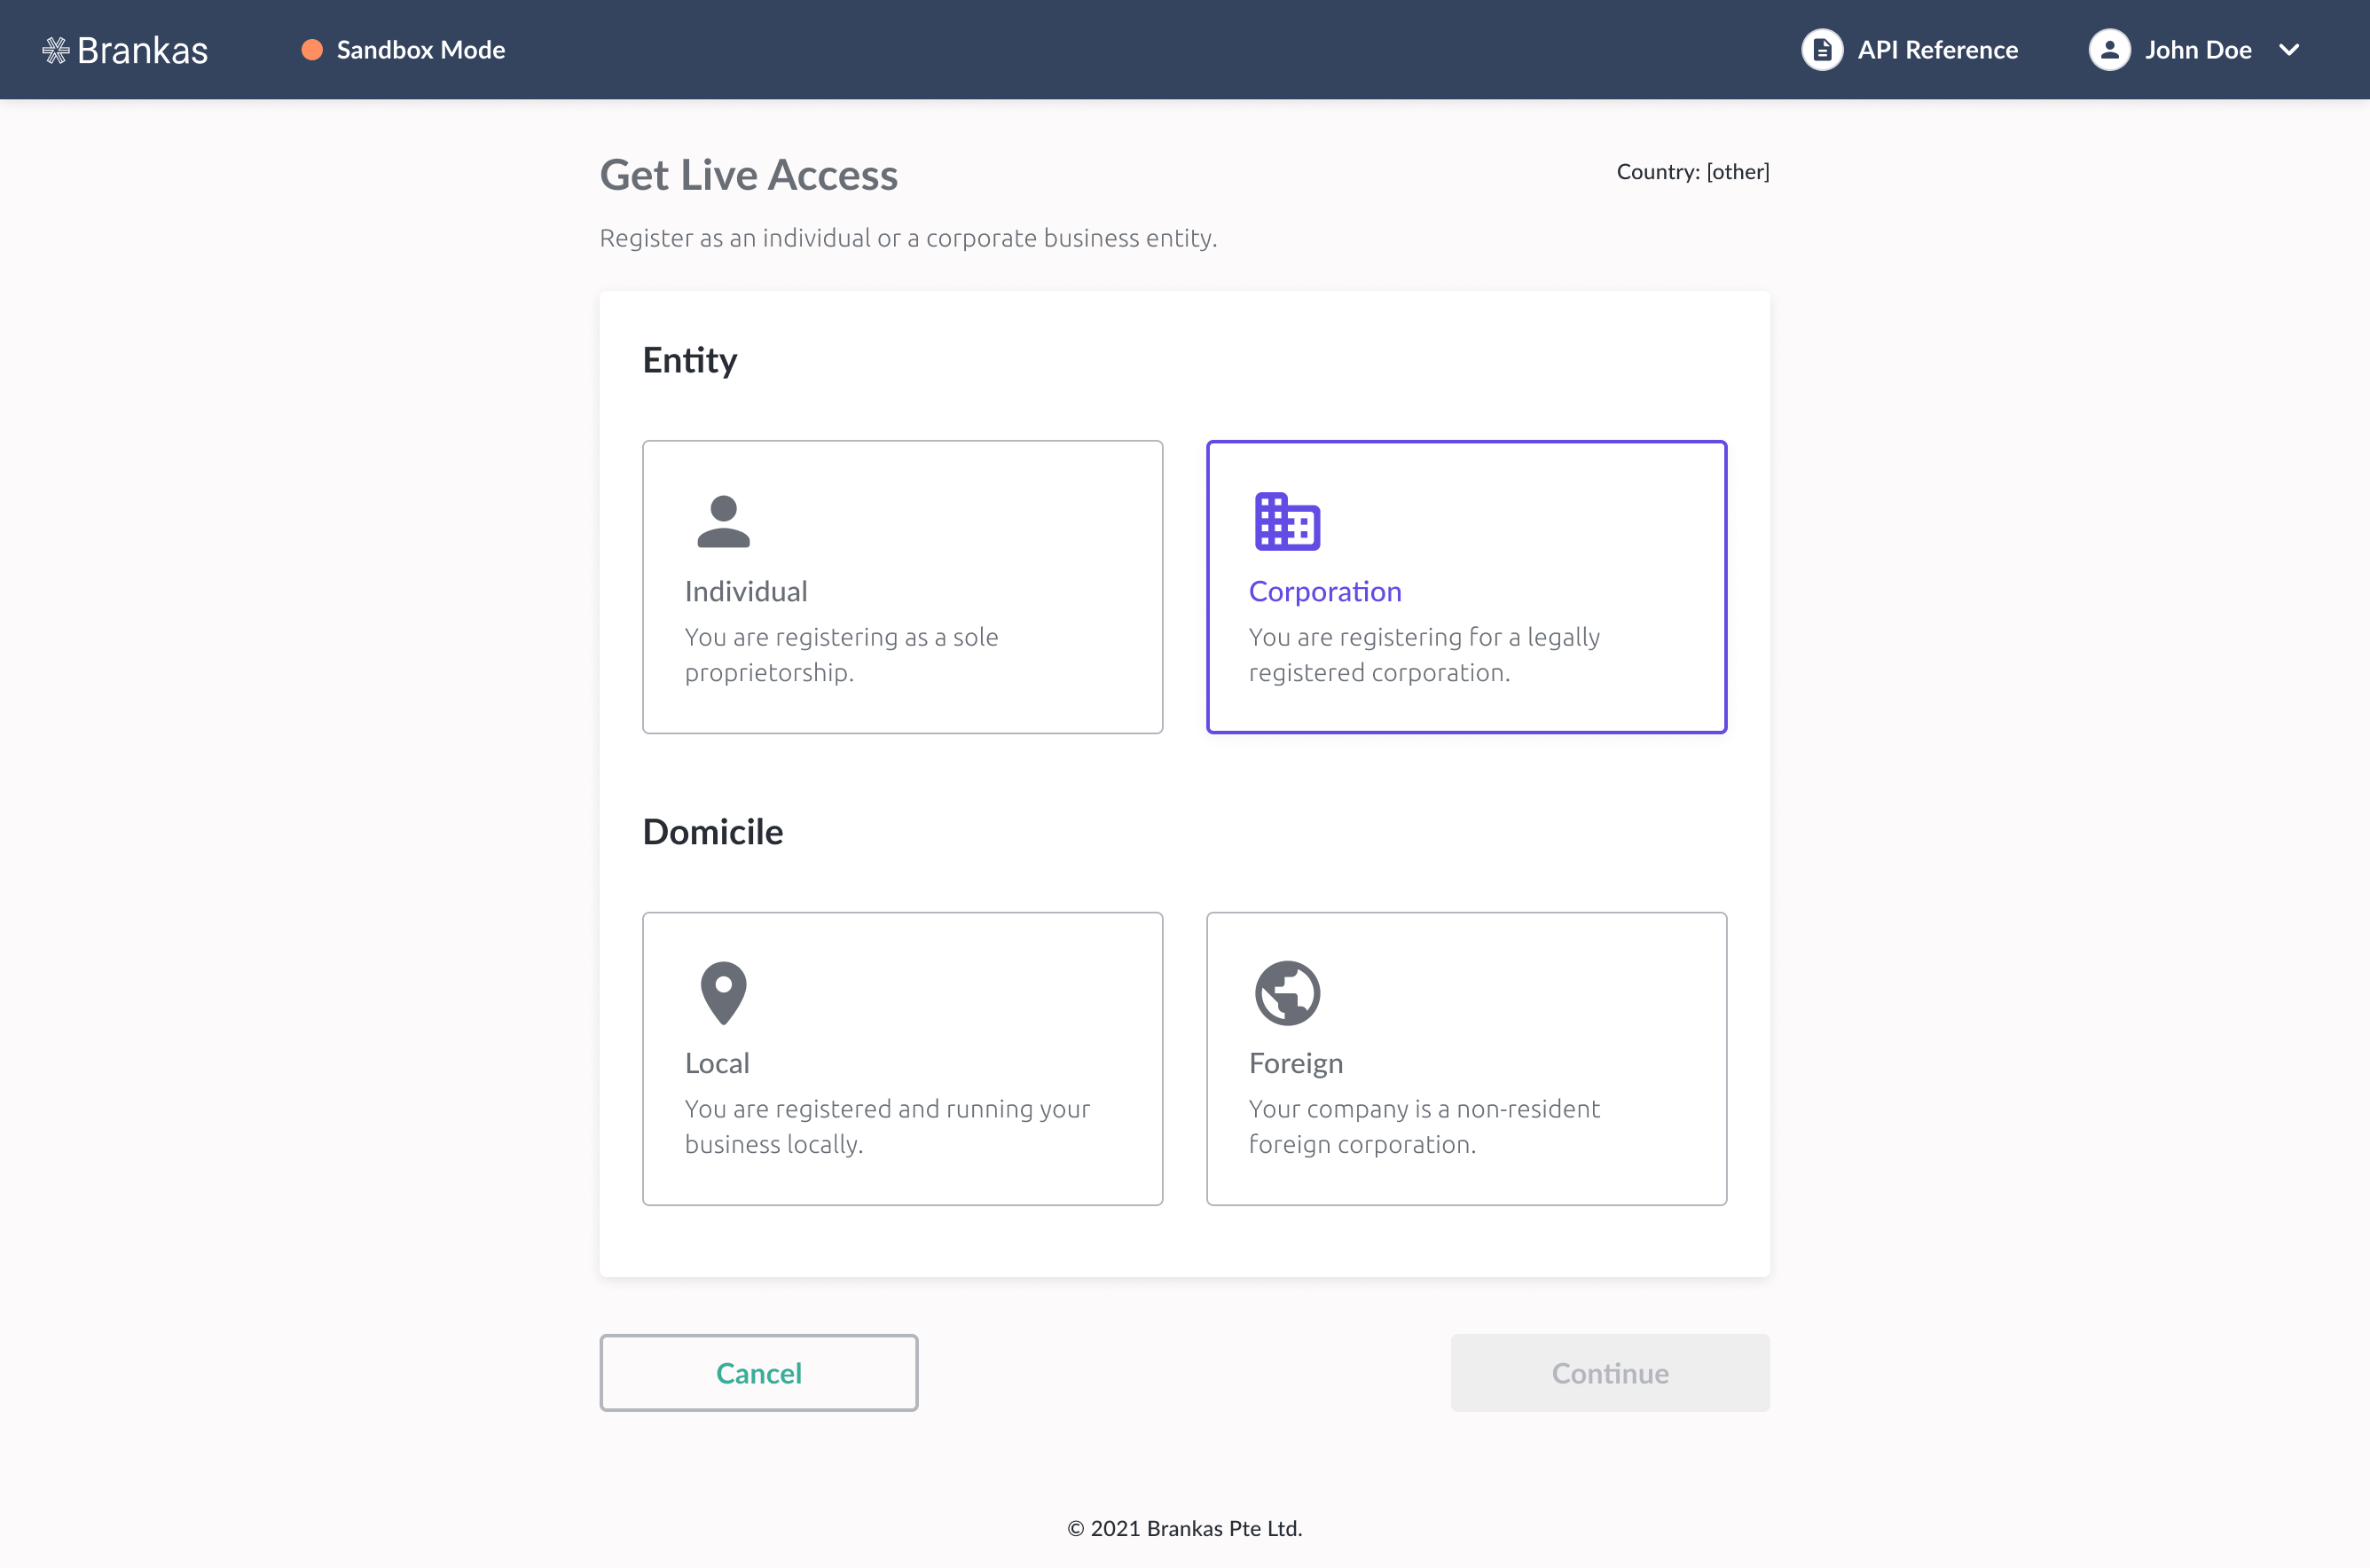Click the Individual person silhouette icon
2370x1568 pixels.
[723, 521]
